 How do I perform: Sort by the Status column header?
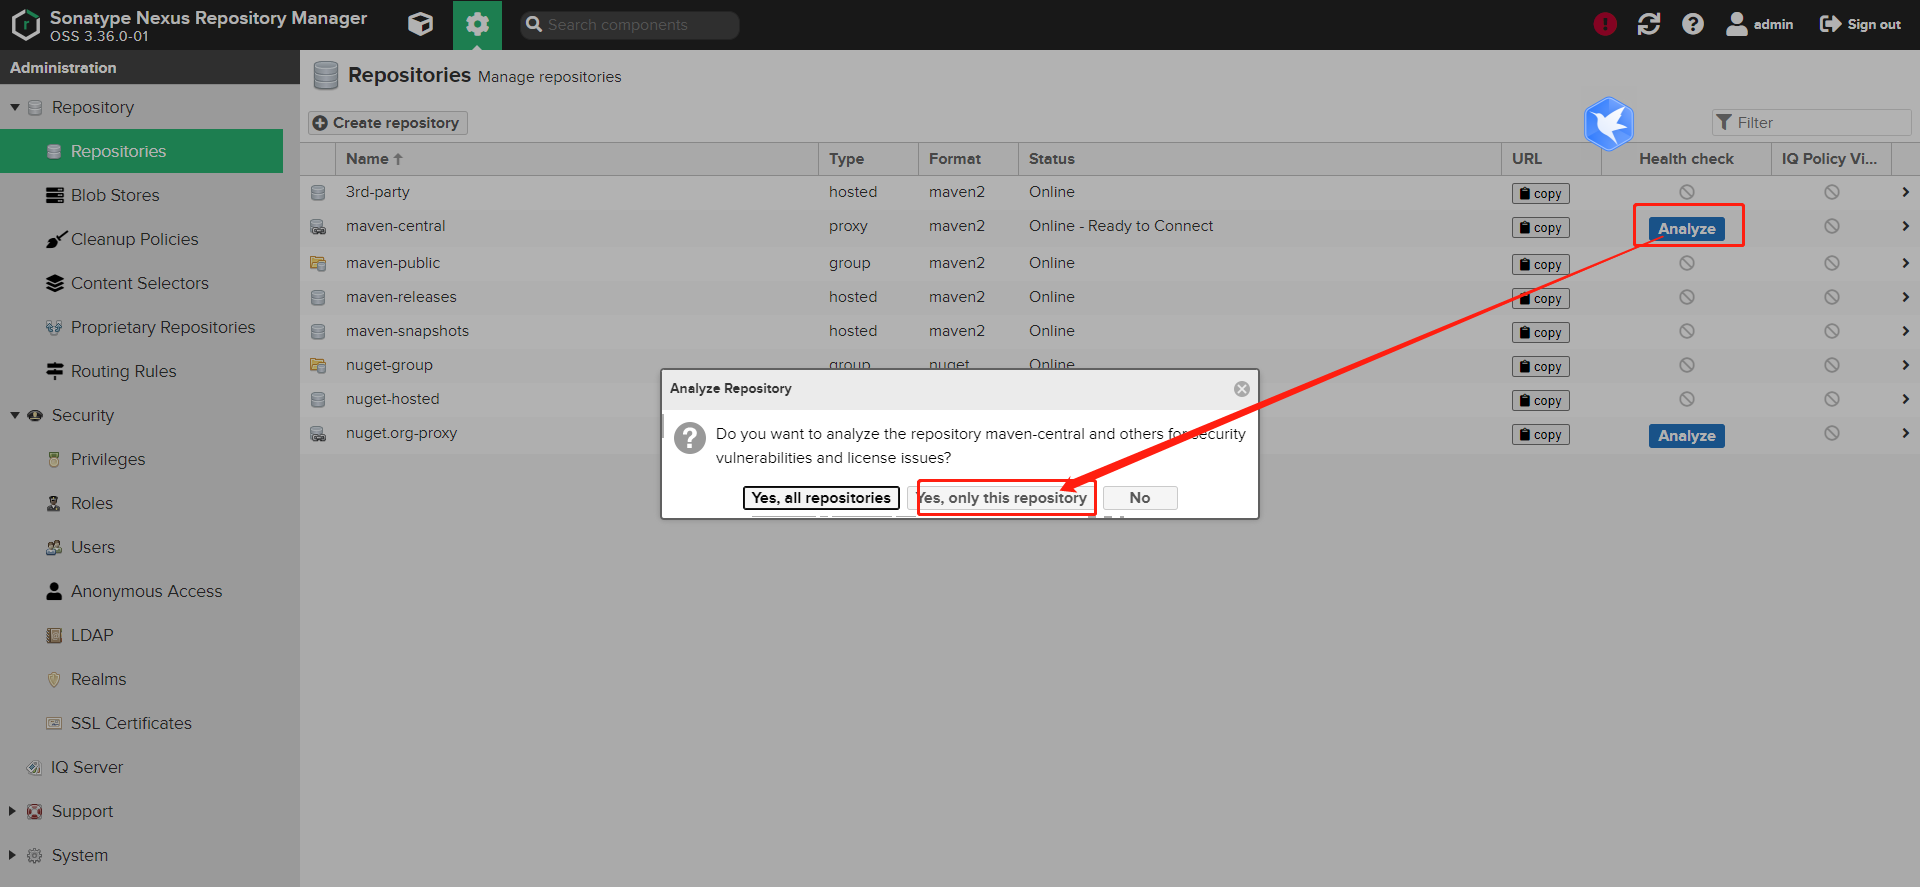click(x=1260, y=158)
